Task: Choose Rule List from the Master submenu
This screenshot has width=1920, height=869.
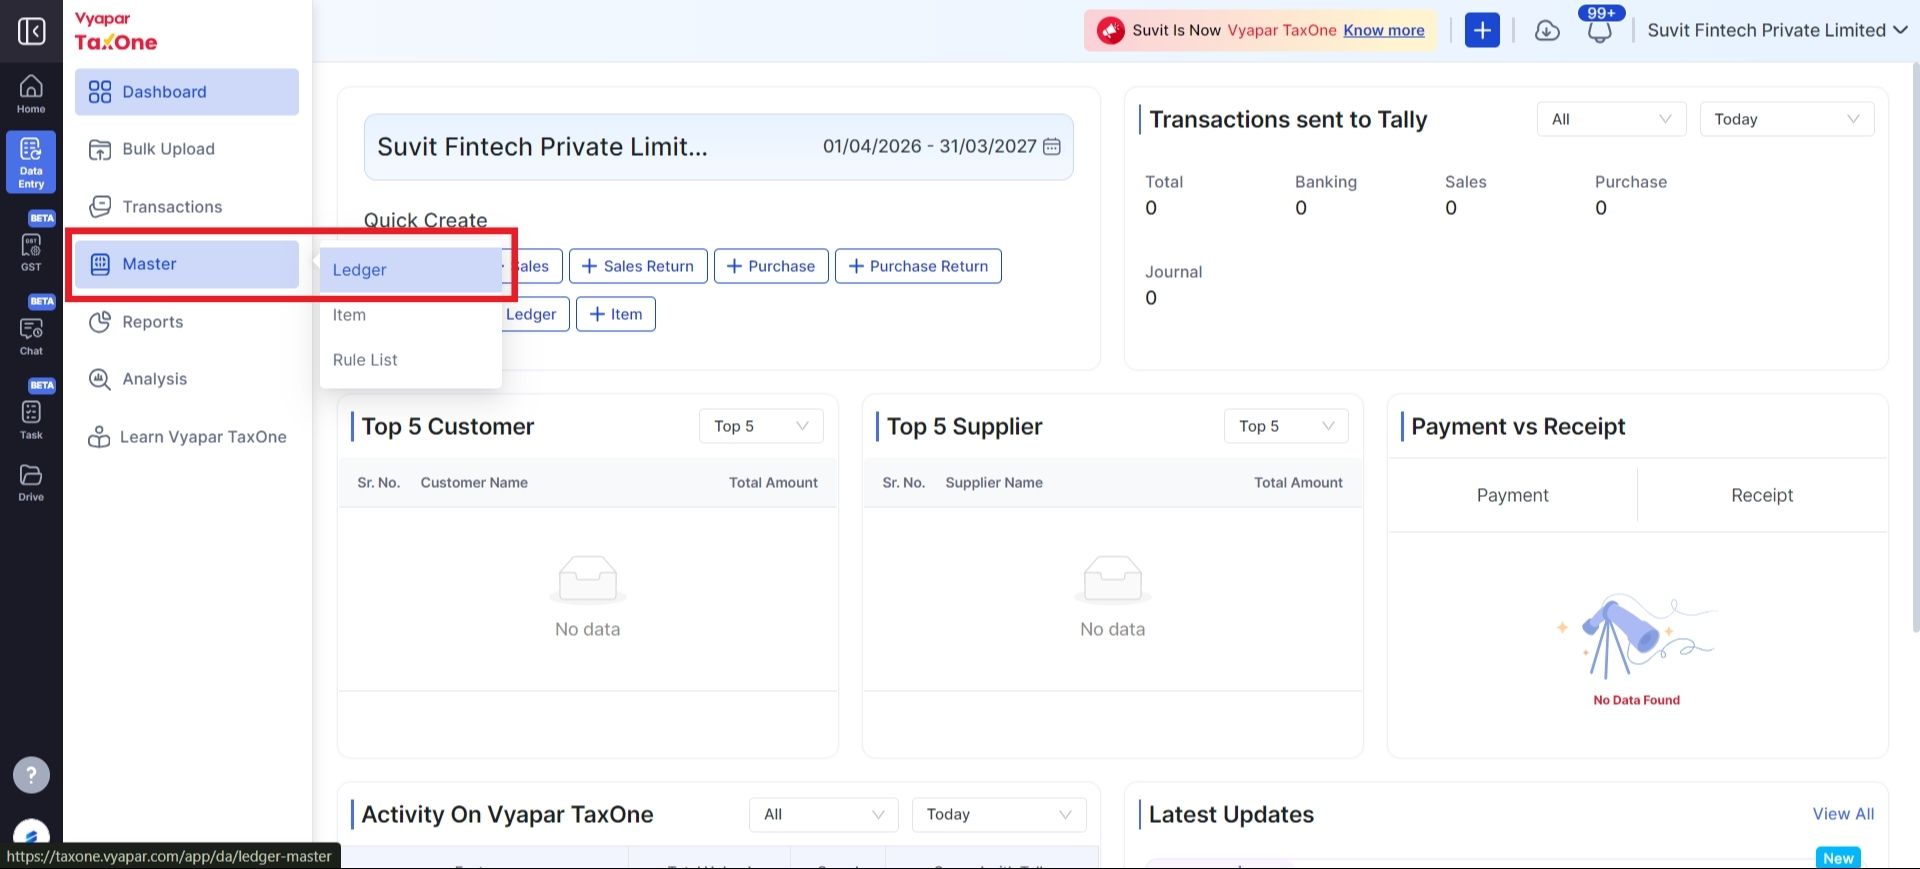Action: point(410,360)
